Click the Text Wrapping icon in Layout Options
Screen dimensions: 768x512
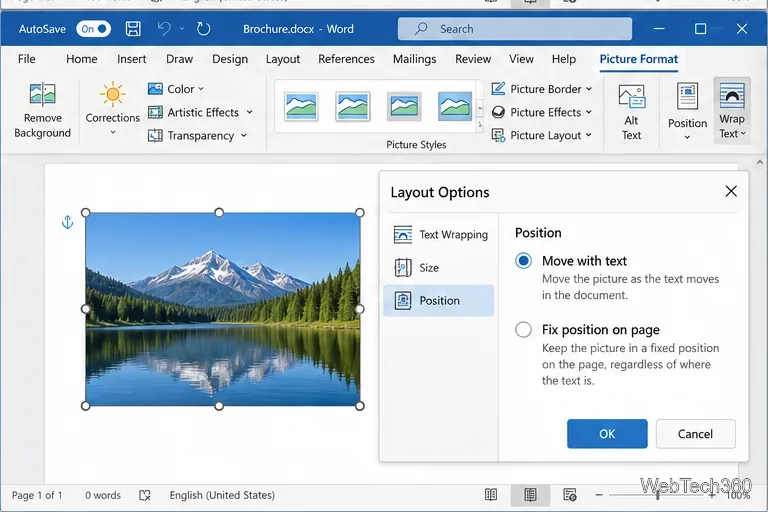point(403,235)
